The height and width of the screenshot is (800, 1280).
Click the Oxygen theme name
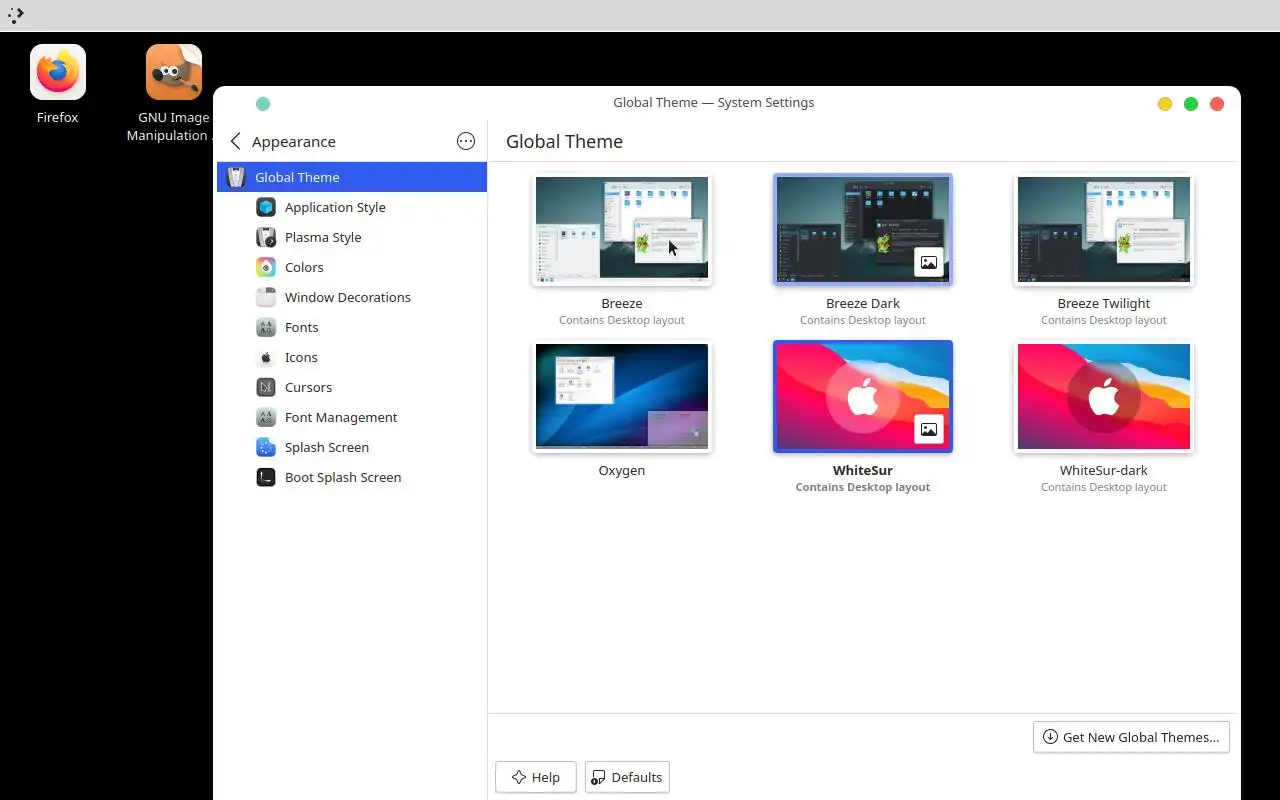[622, 470]
